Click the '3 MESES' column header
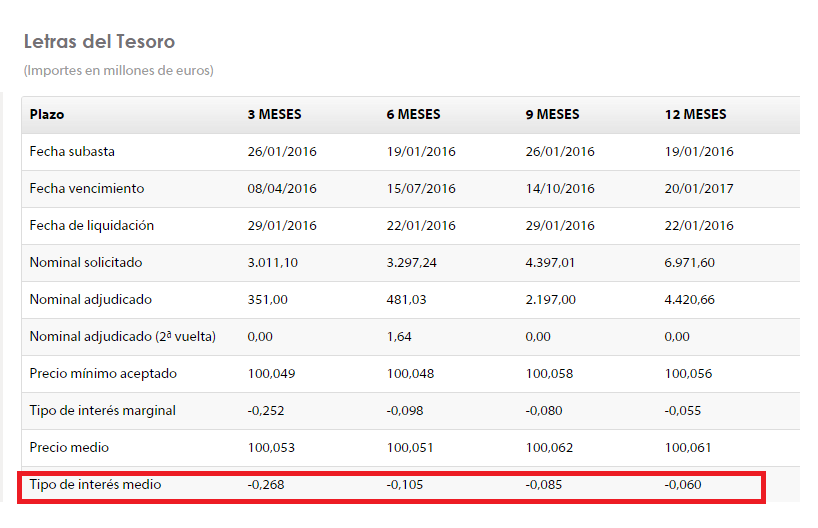This screenshot has height=528, width=818. coord(274,114)
